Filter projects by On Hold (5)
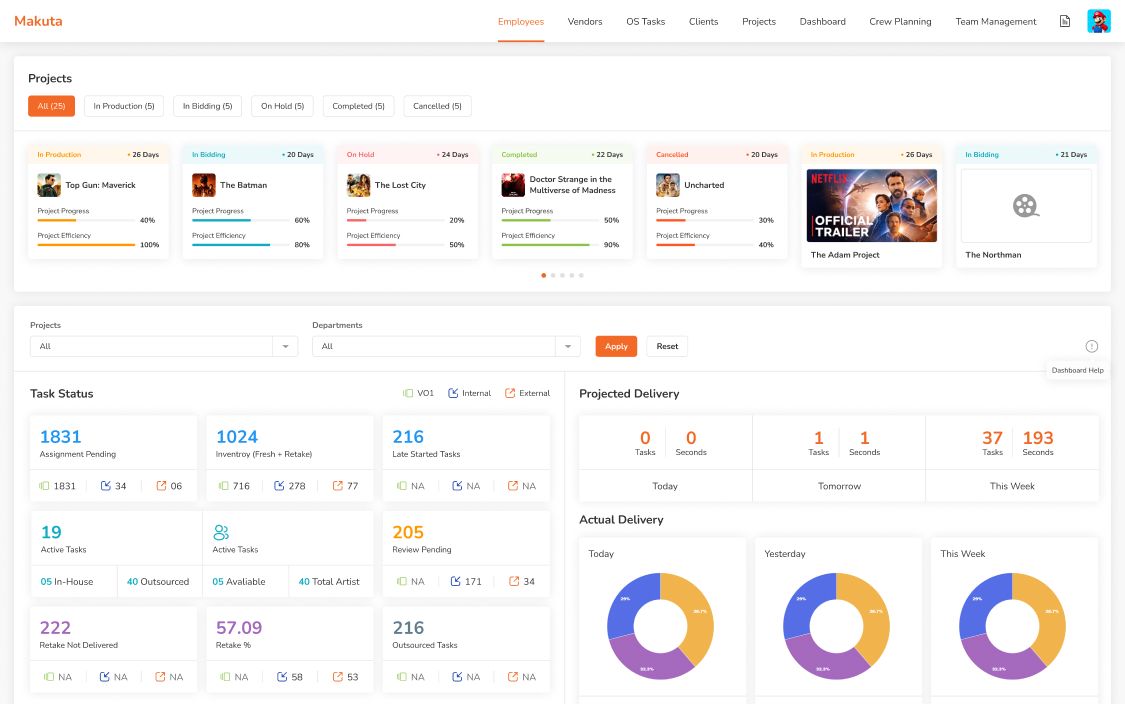1125x704 pixels. point(283,106)
